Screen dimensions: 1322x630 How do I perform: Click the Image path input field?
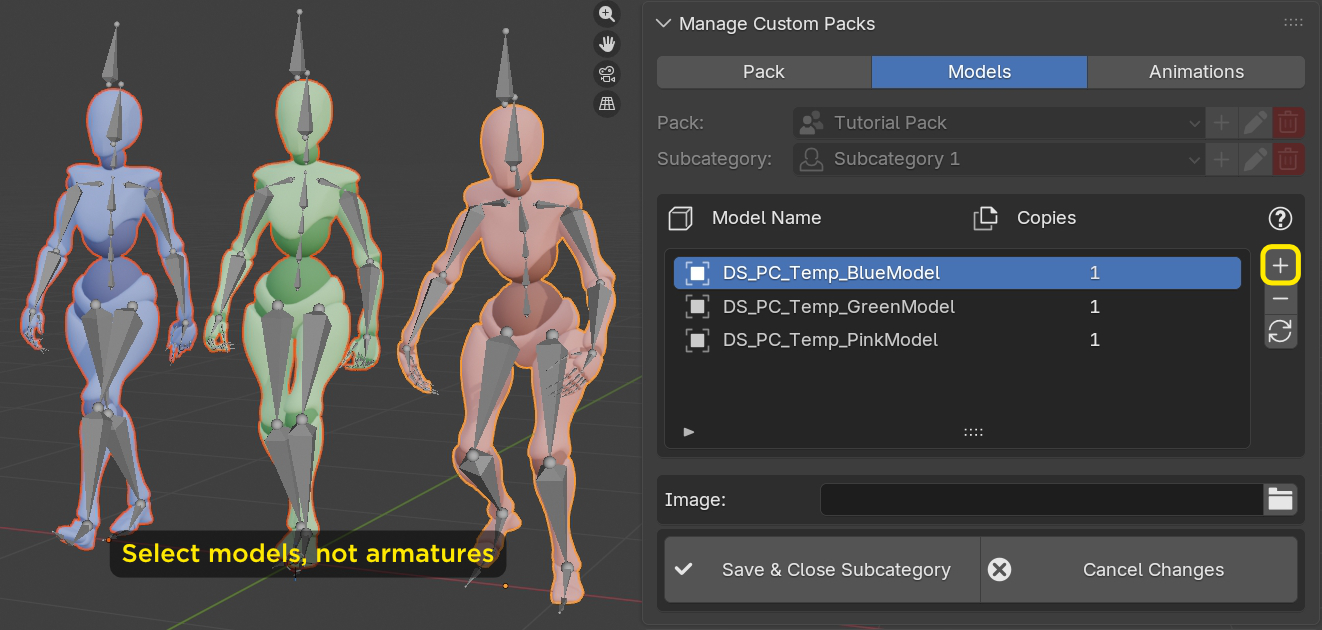click(x=1041, y=499)
